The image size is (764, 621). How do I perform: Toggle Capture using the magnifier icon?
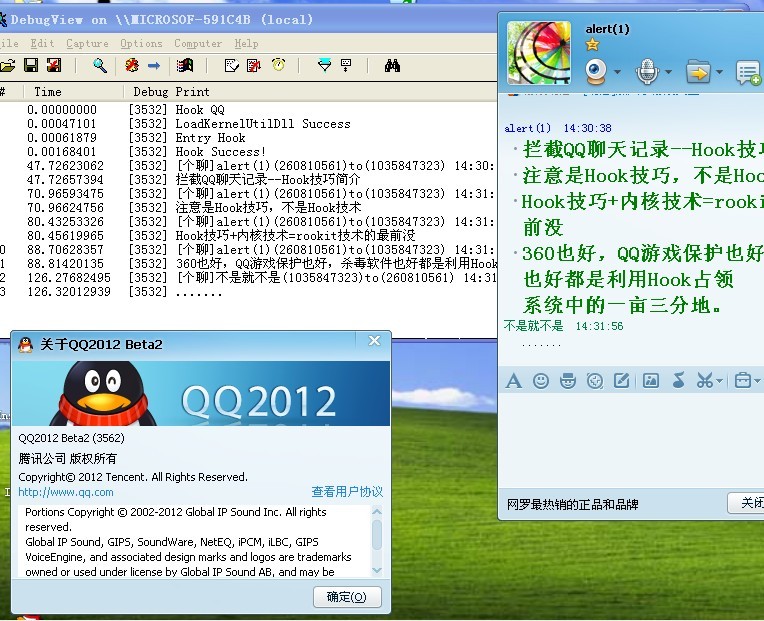100,65
